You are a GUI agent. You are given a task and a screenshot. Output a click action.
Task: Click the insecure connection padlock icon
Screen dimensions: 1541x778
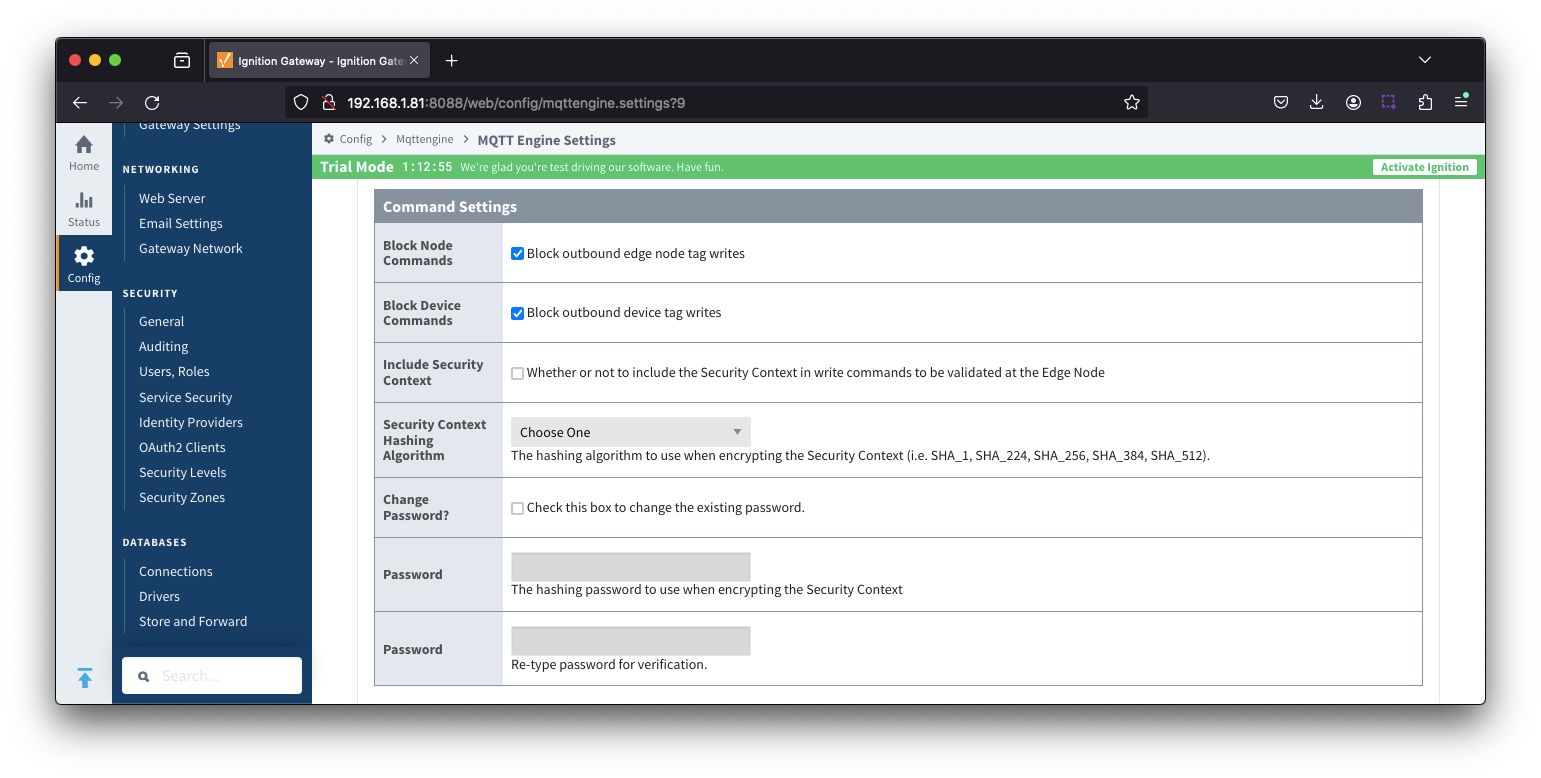coord(327,102)
